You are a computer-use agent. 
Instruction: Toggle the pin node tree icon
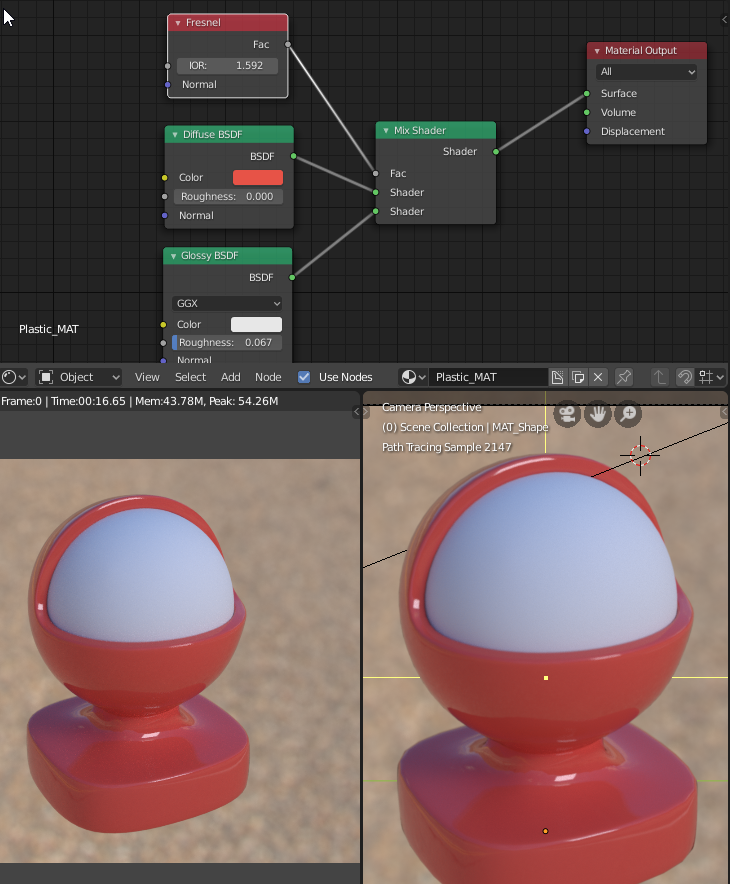[624, 377]
